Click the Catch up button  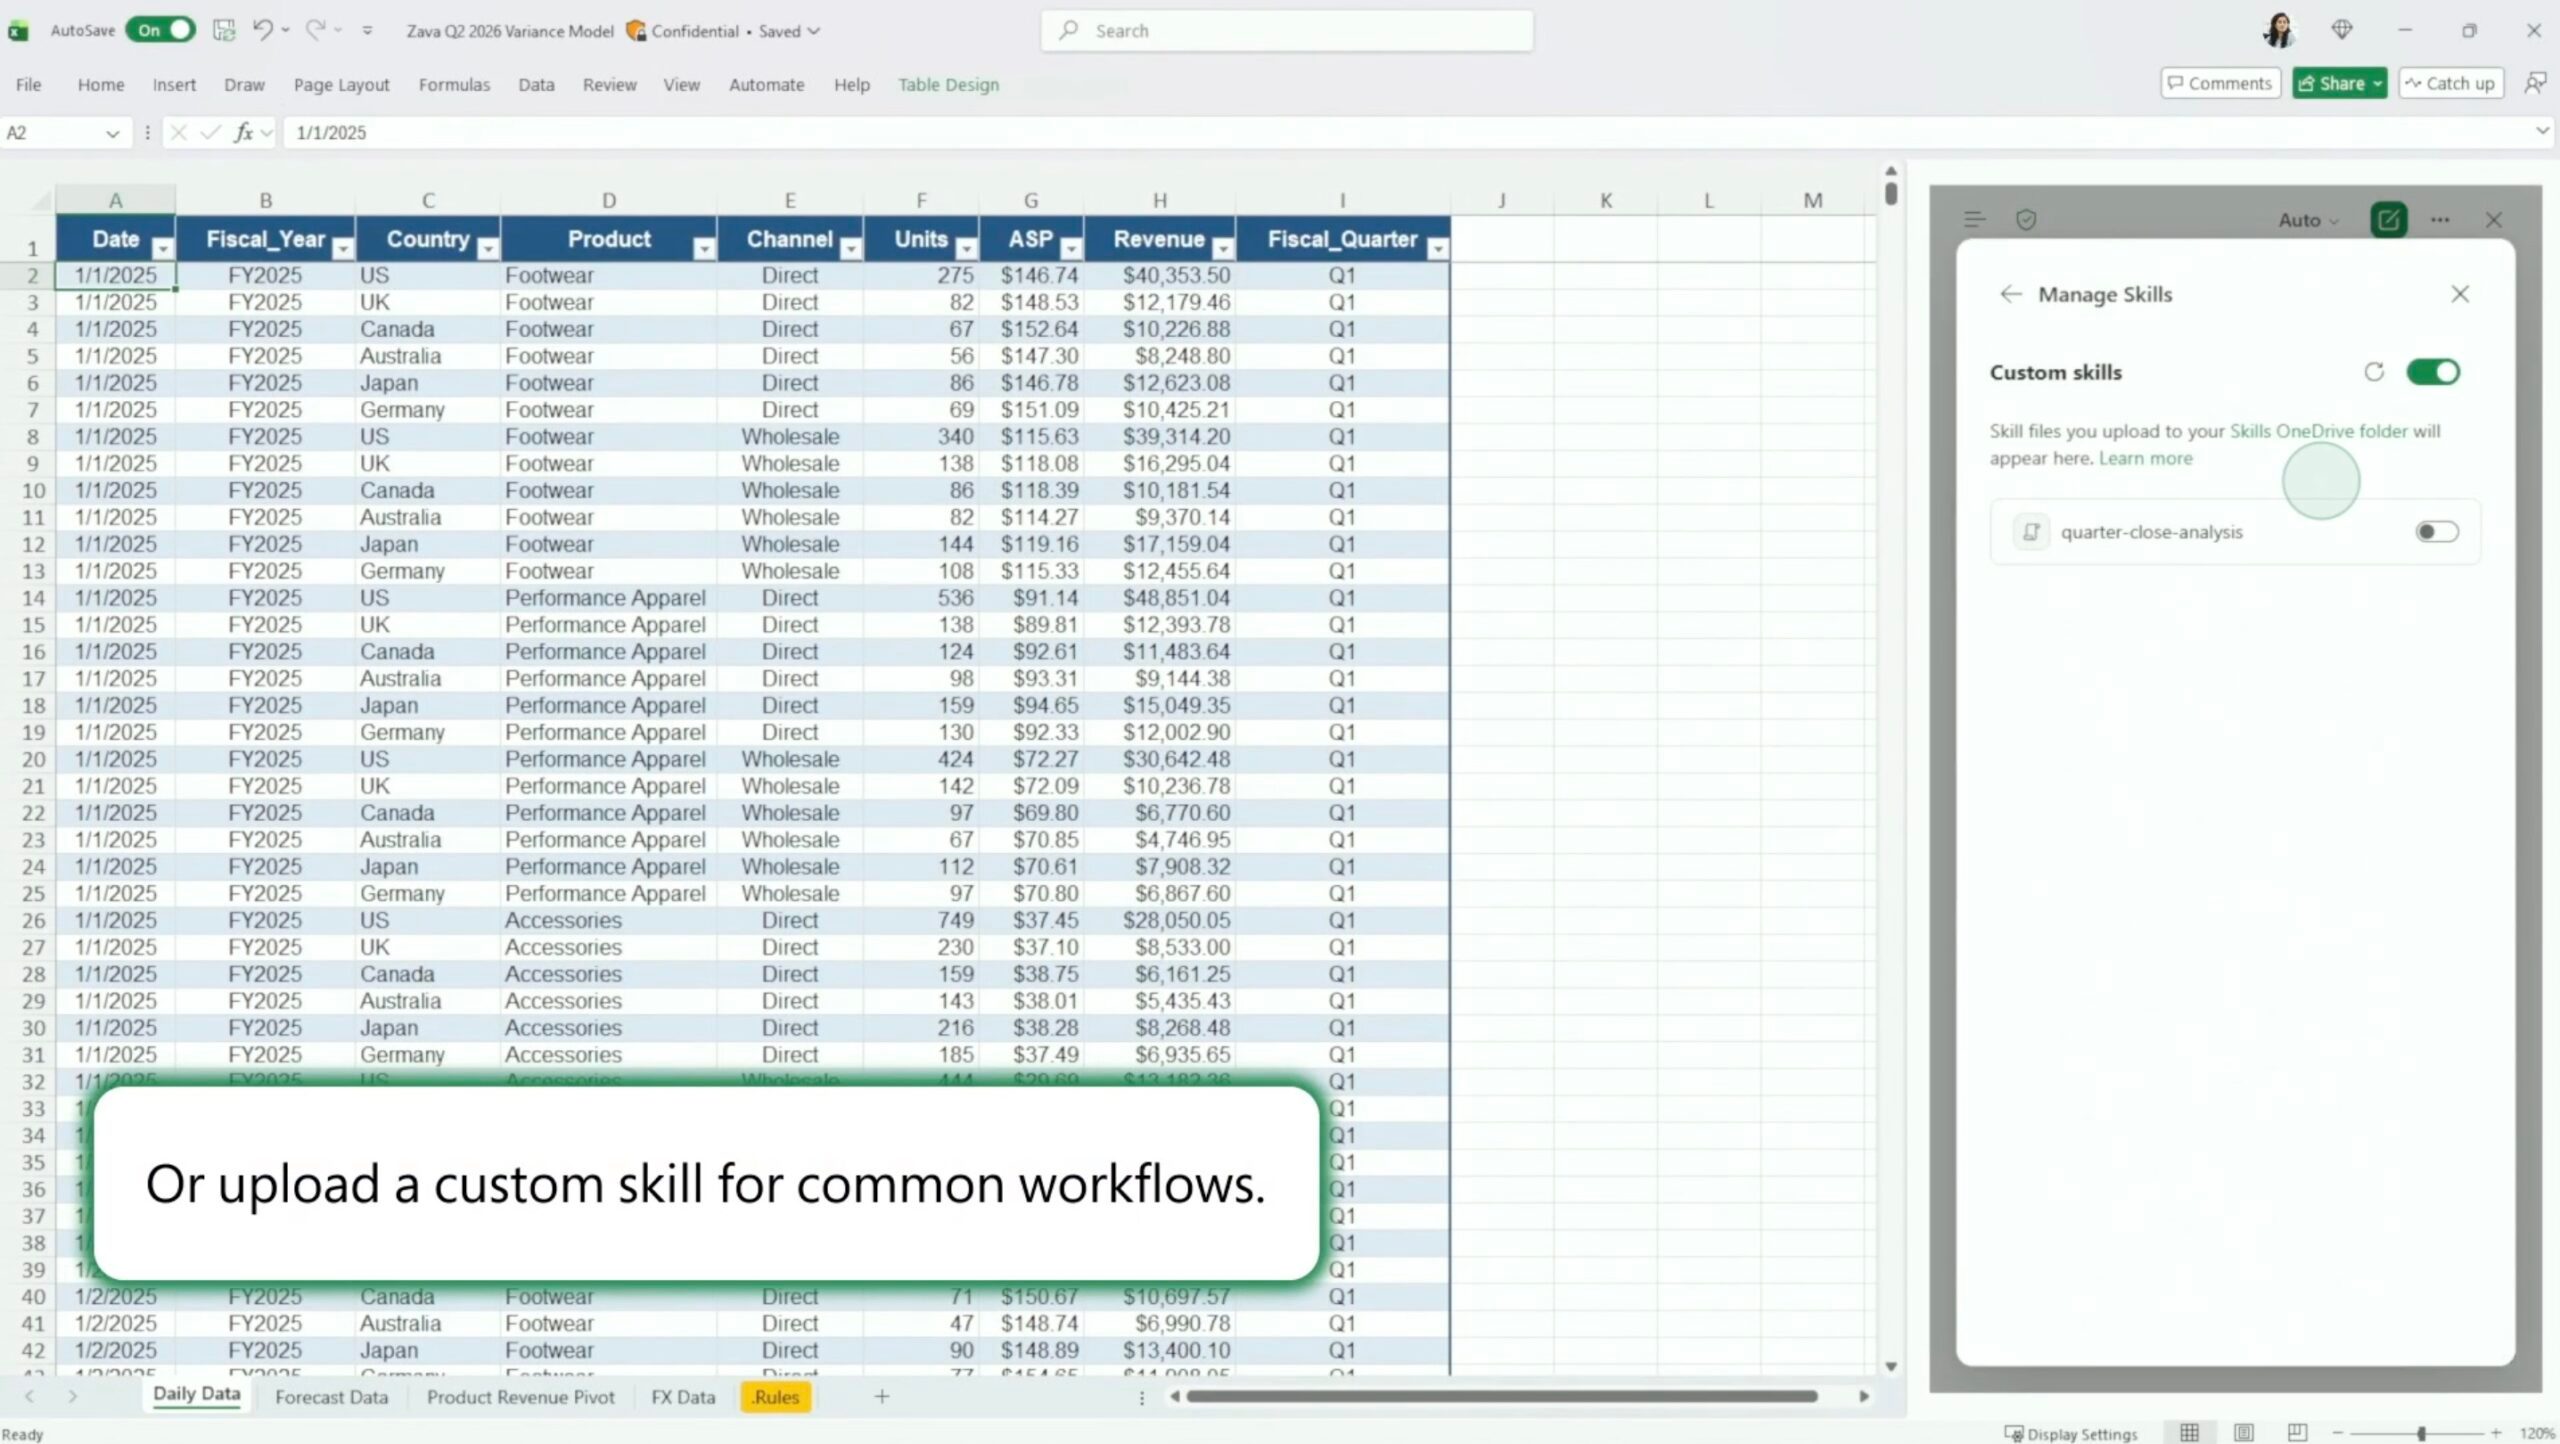(x=2450, y=83)
